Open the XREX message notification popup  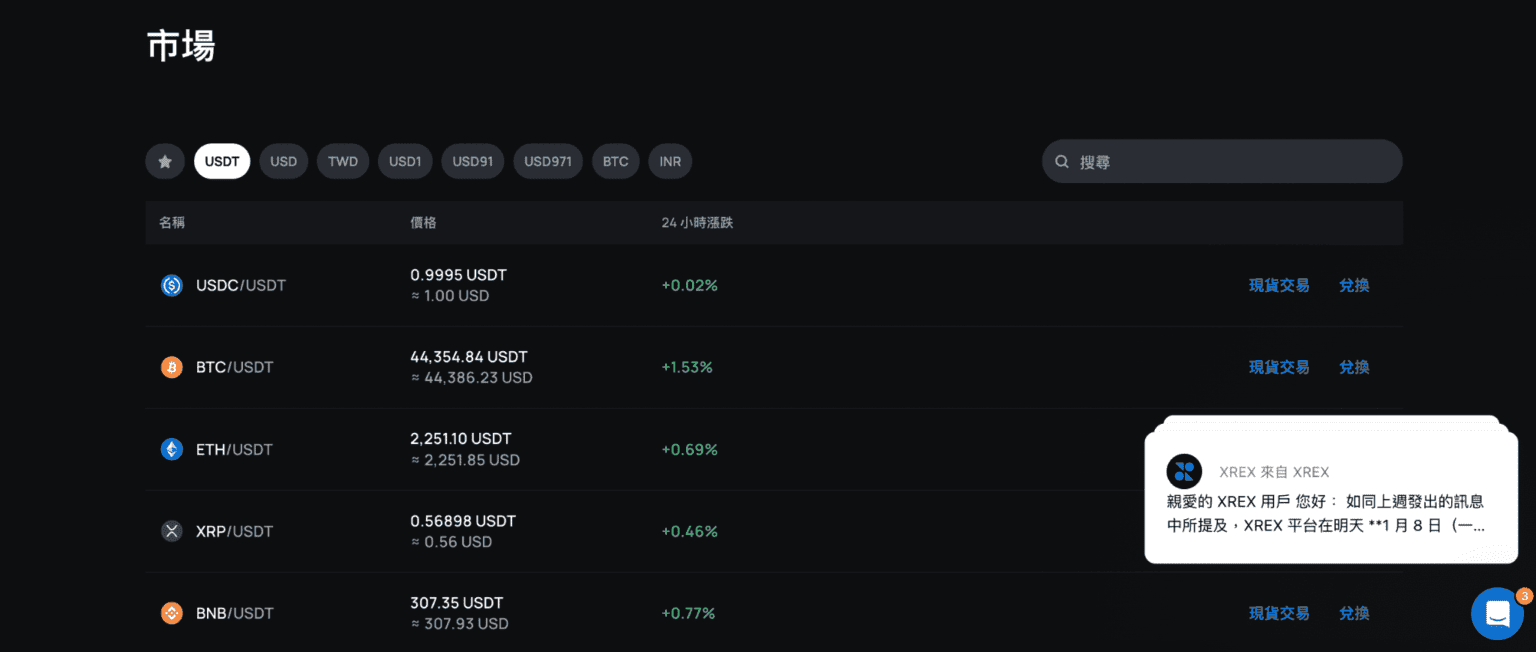[1330, 510]
